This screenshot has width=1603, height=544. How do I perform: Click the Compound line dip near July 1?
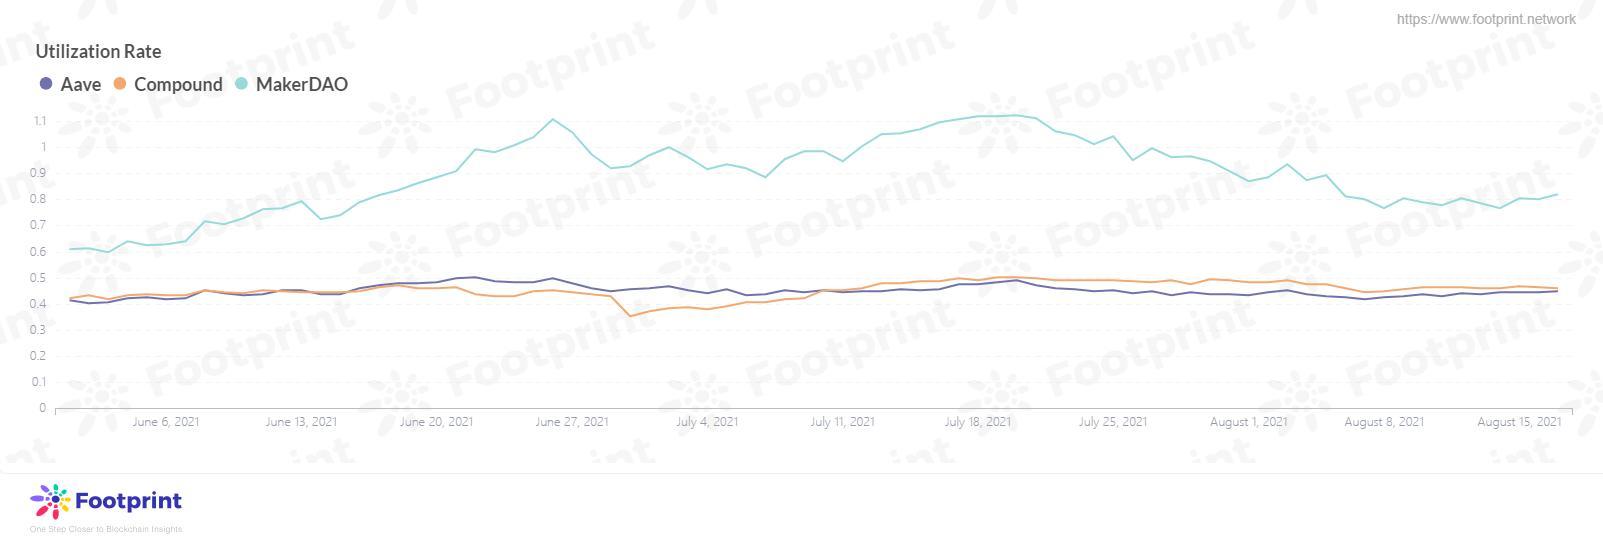coord(630,316)
